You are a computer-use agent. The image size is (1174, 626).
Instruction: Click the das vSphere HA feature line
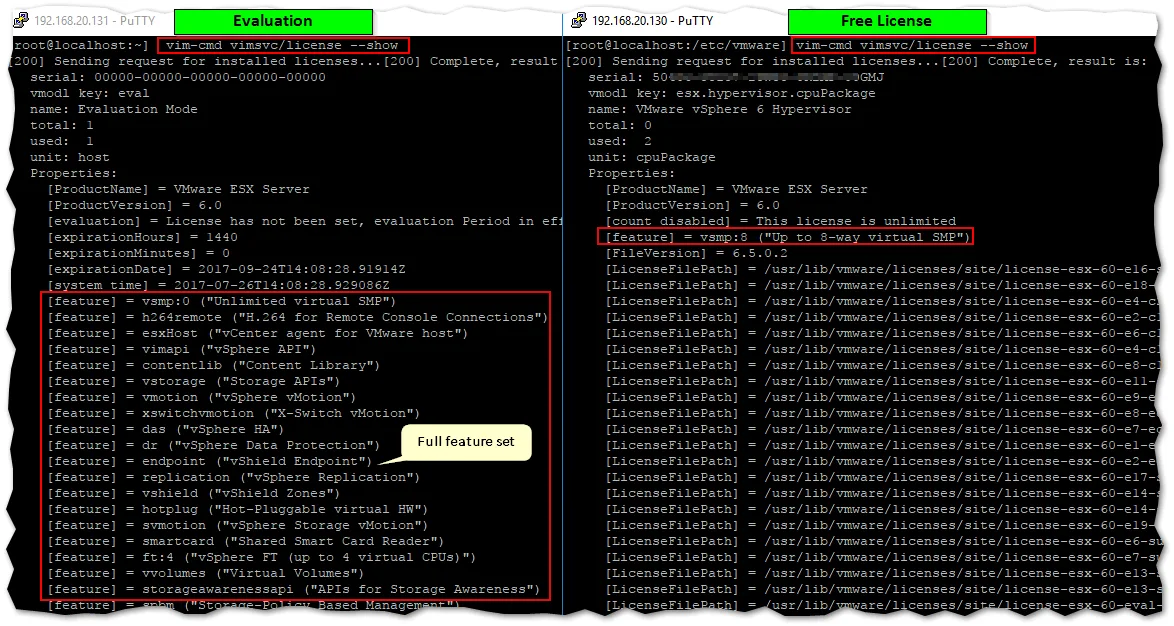pos(165,430)
